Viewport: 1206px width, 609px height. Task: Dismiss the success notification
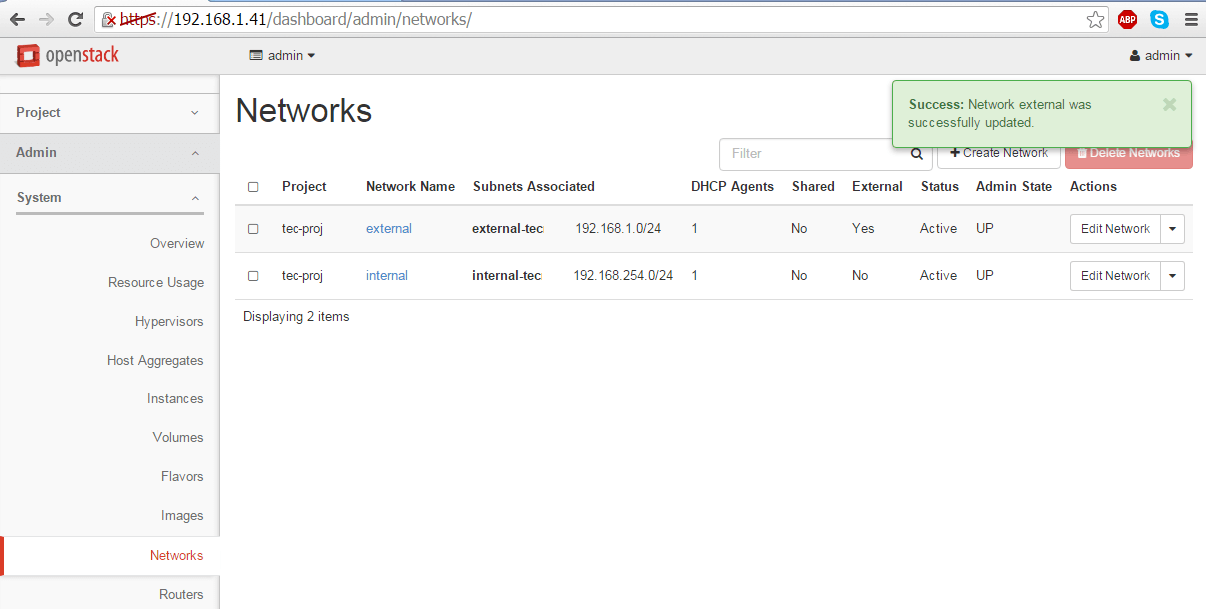1169,104
